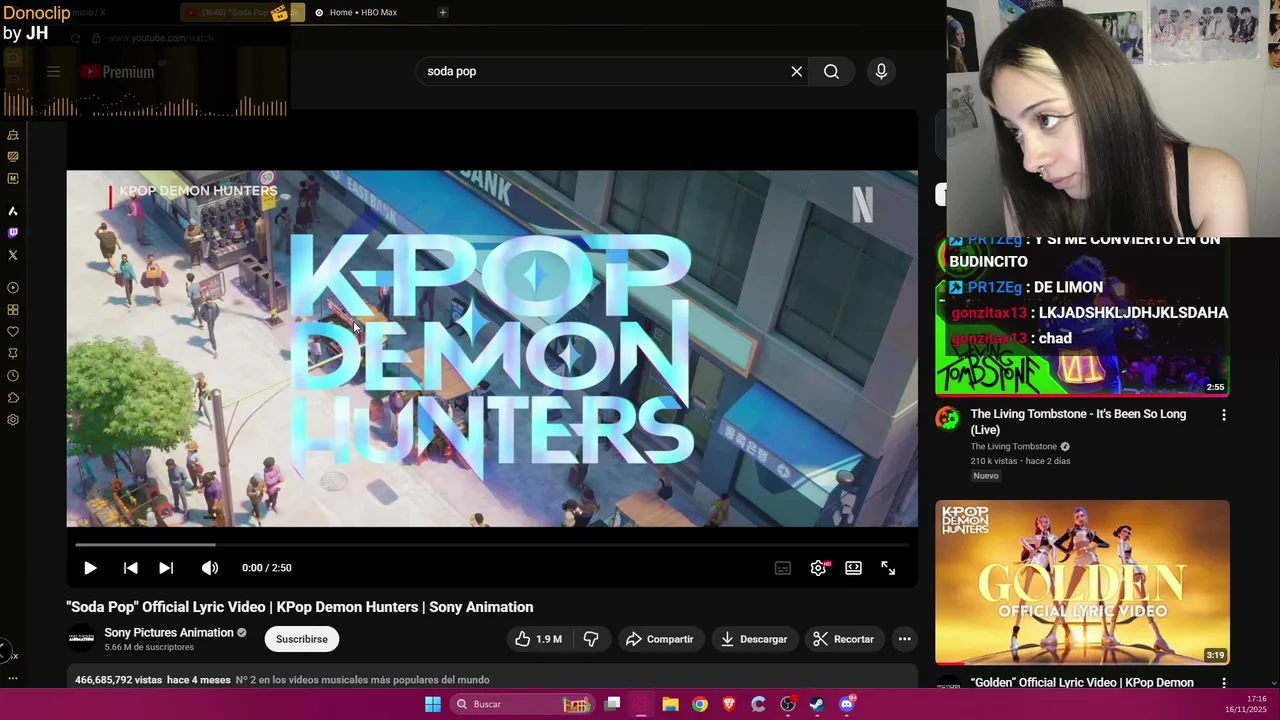Open The Living Tombstone video title
The image size is (1280, 720).
1078,422
